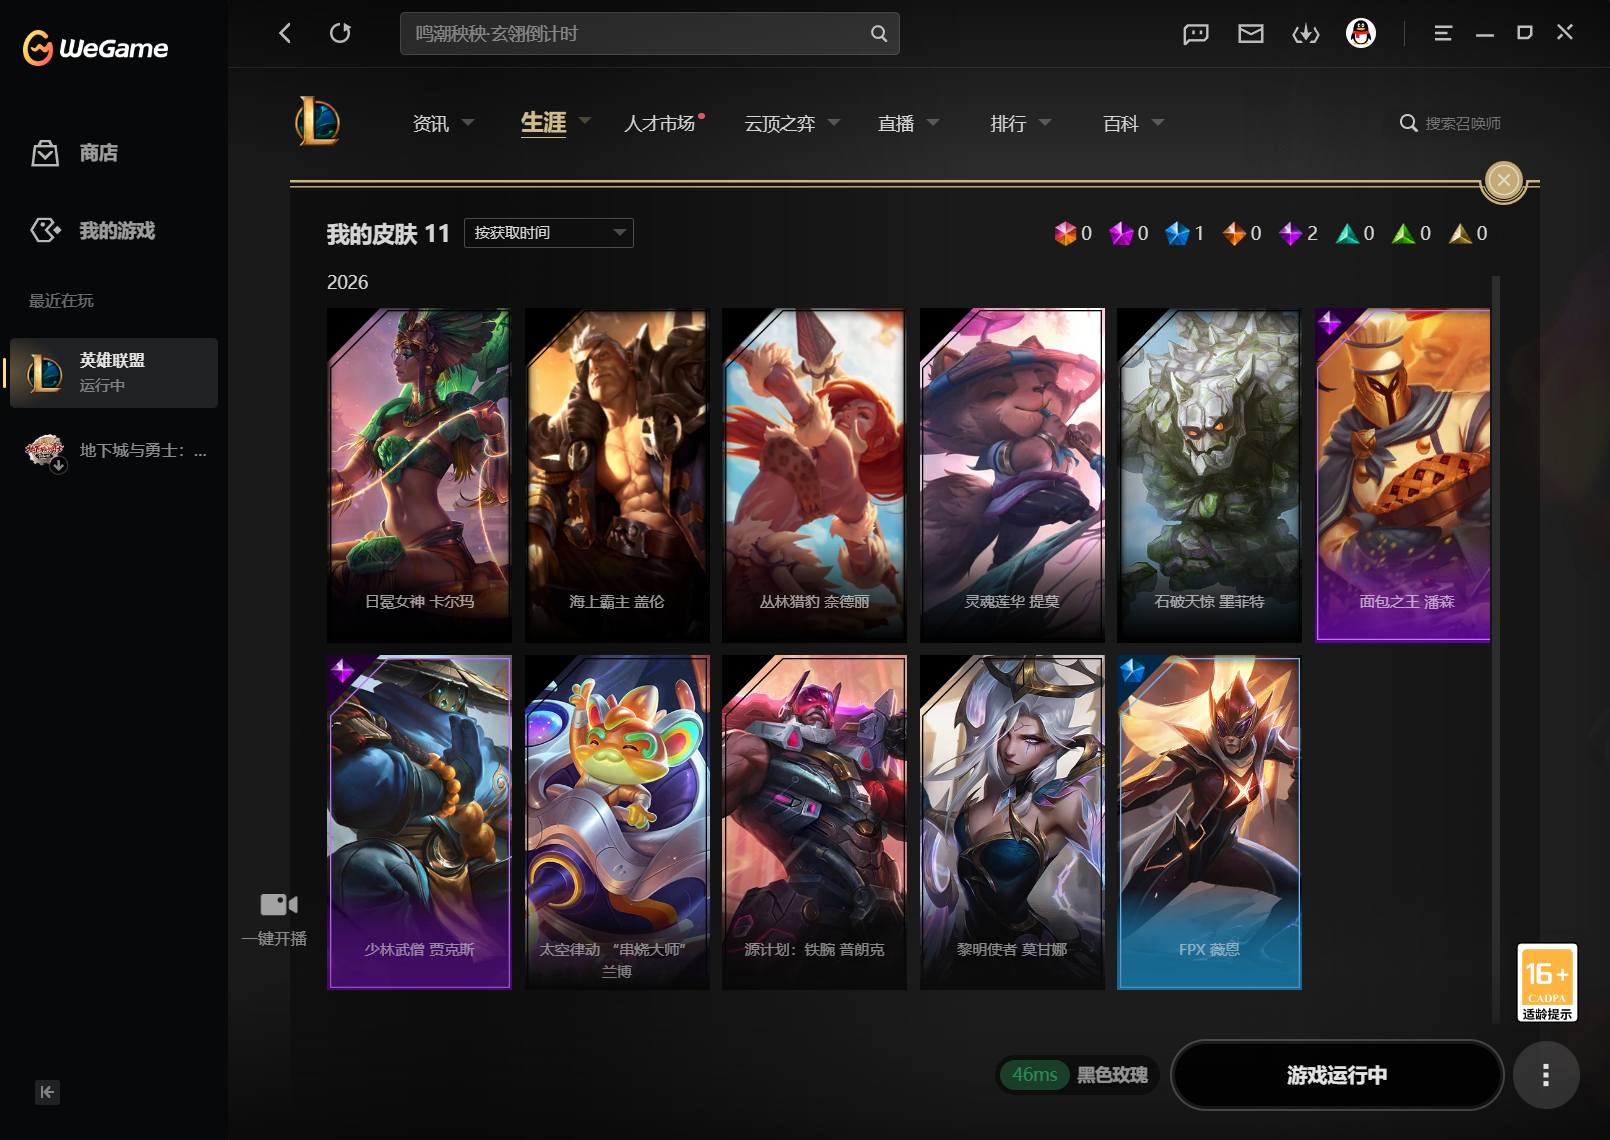The height and width of the screenshot is (1140, 1610).
Task: Click the 一键开播 camera icon
Action: coord(278,904)
